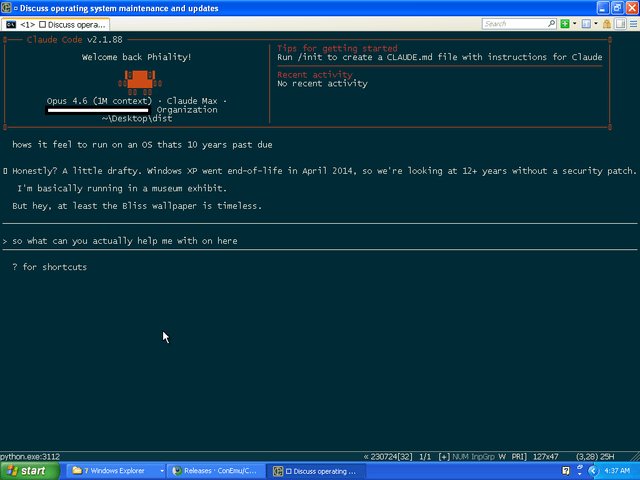Click the ConEmu icon in the title bar
Screen dimensions: 640x480
(x=6, y=7)
